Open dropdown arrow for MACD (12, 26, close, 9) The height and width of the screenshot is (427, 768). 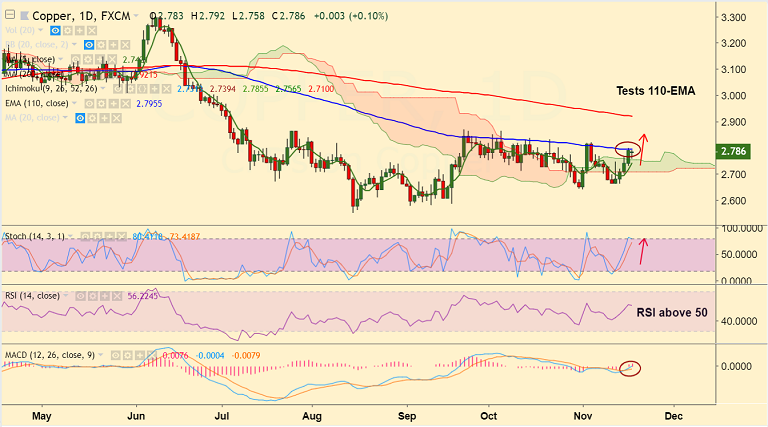[x=100, y=355]
